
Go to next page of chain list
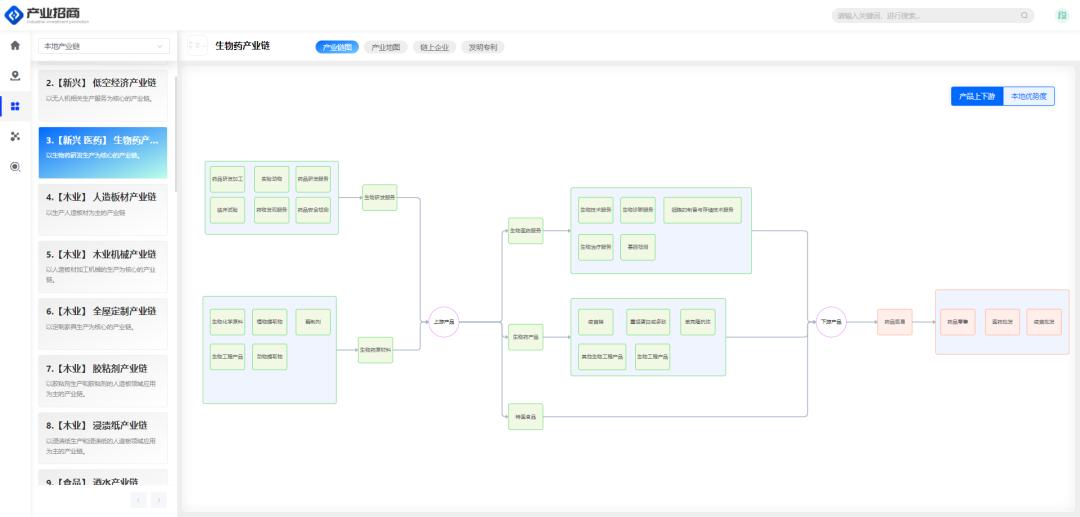coord(158,499)
